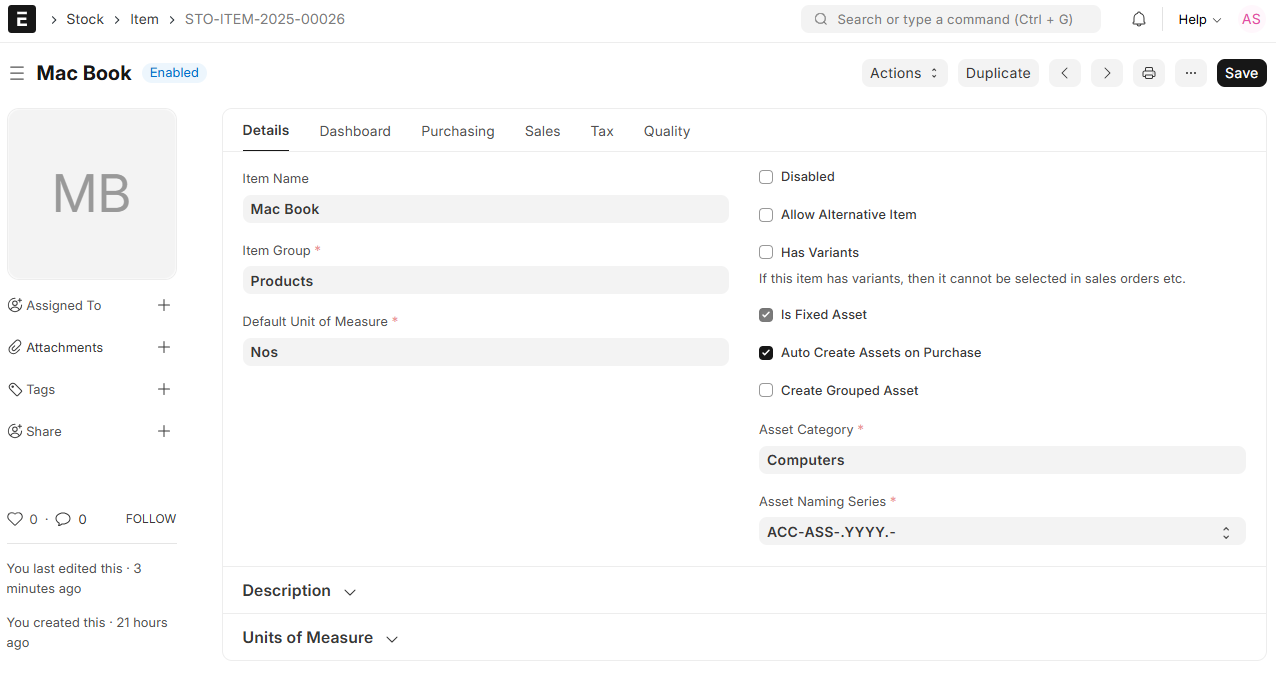Go to Stock breadcrumb
Screen dimensions: 1276x673
tap(85, 19)
